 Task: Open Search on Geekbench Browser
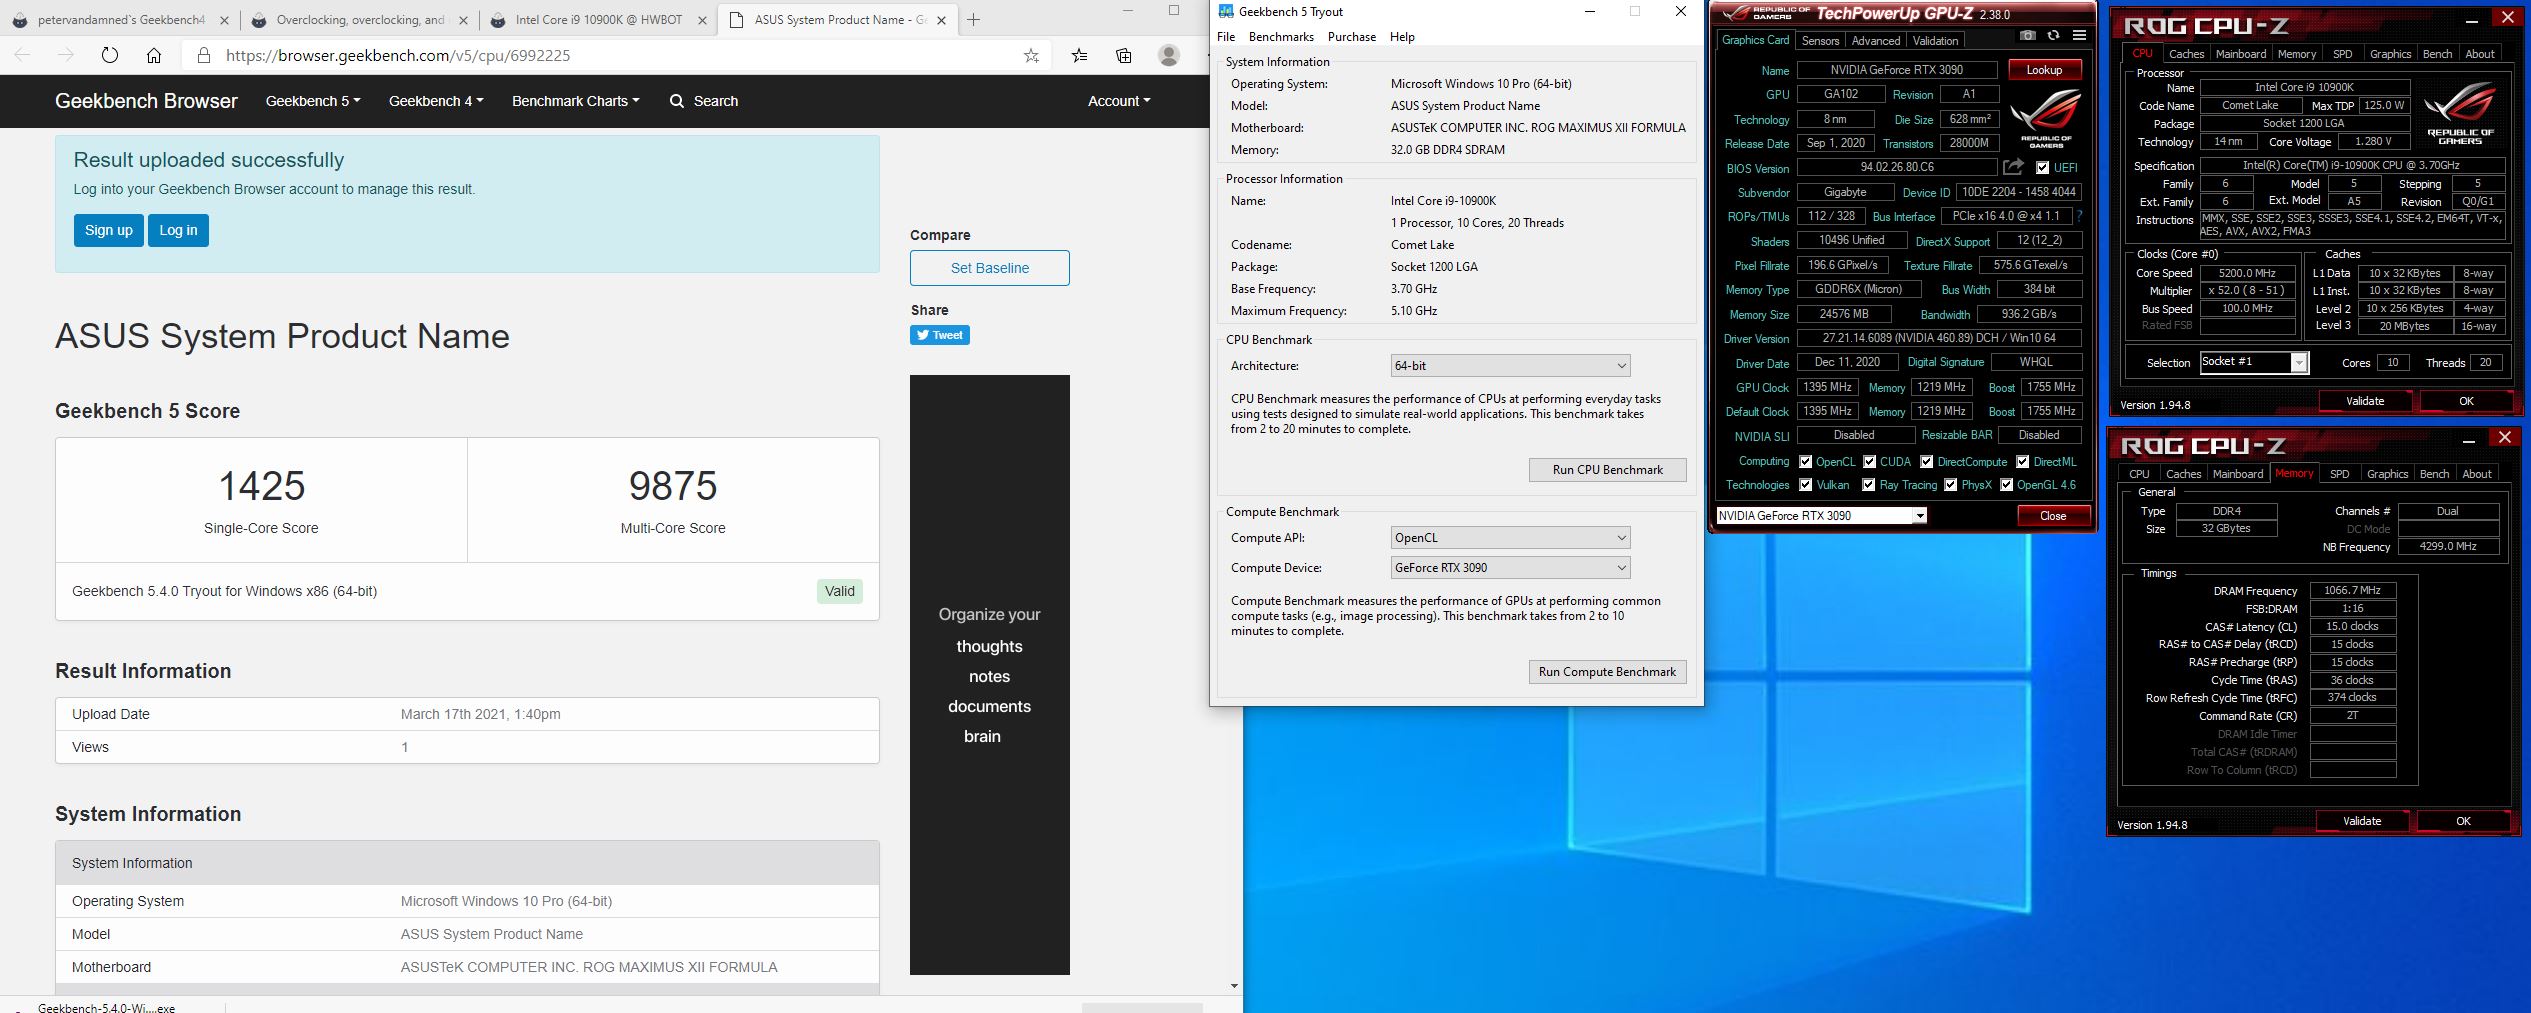[704, 101]
